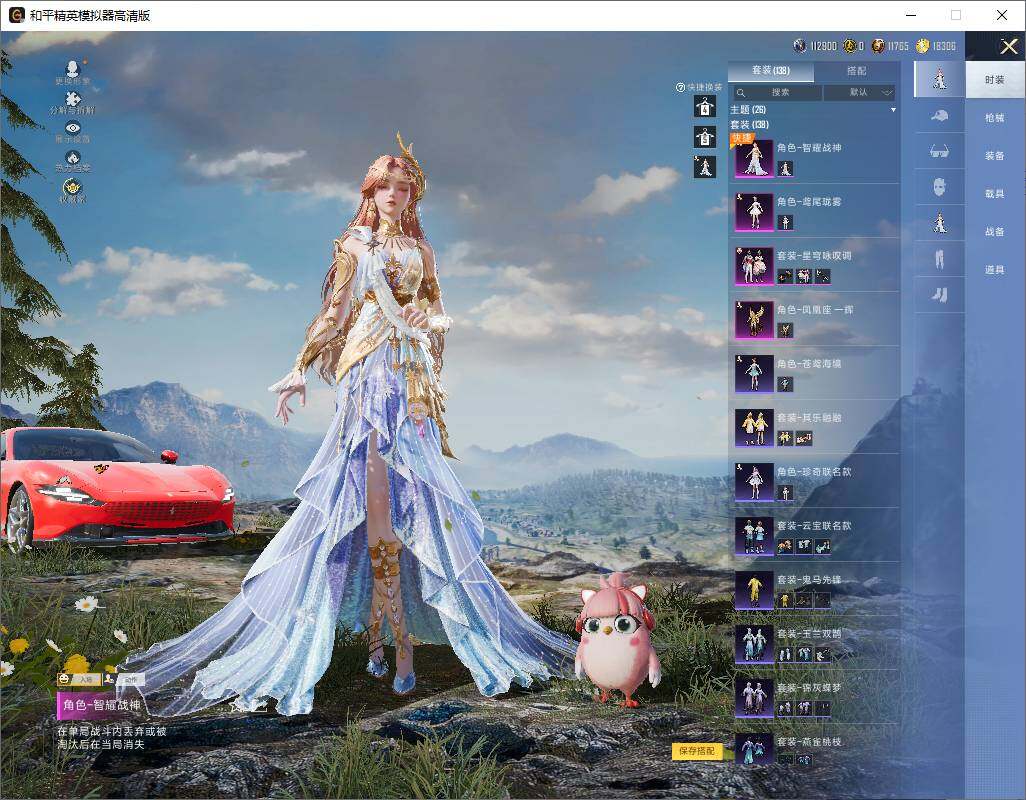Select the 套装-其乐融融 outfit thumbnail

coord(754,428)
